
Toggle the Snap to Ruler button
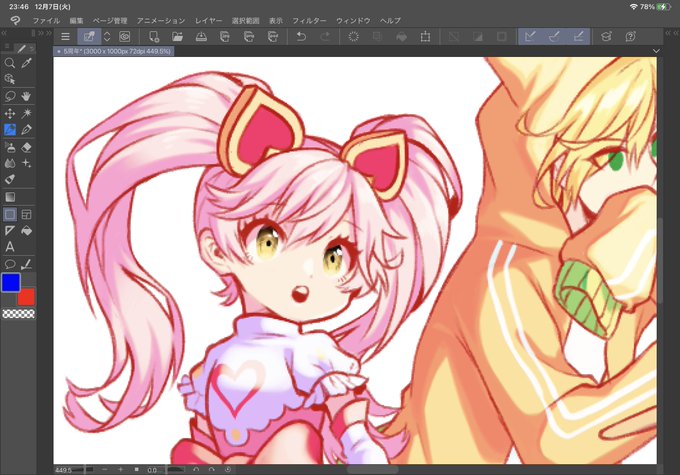click(x=530, y=37)
